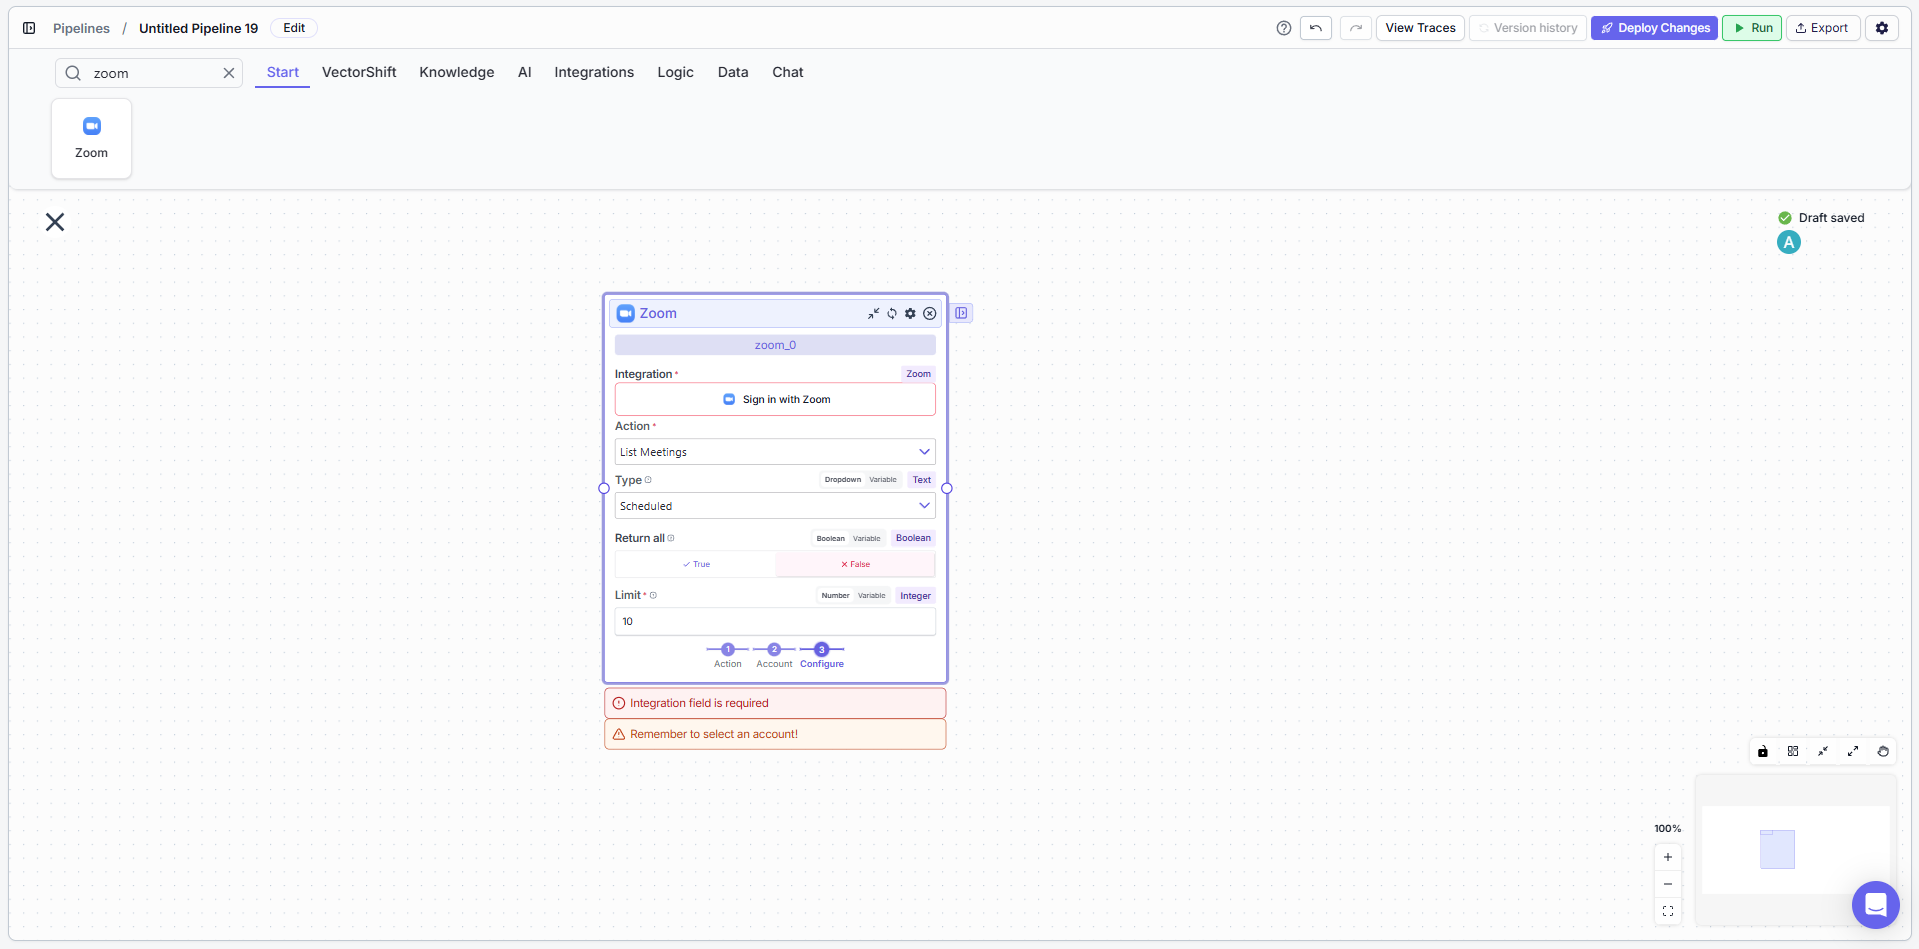The image size is (1919, 949).
Task: Clear the zoom search text
Action: (229, 73)
